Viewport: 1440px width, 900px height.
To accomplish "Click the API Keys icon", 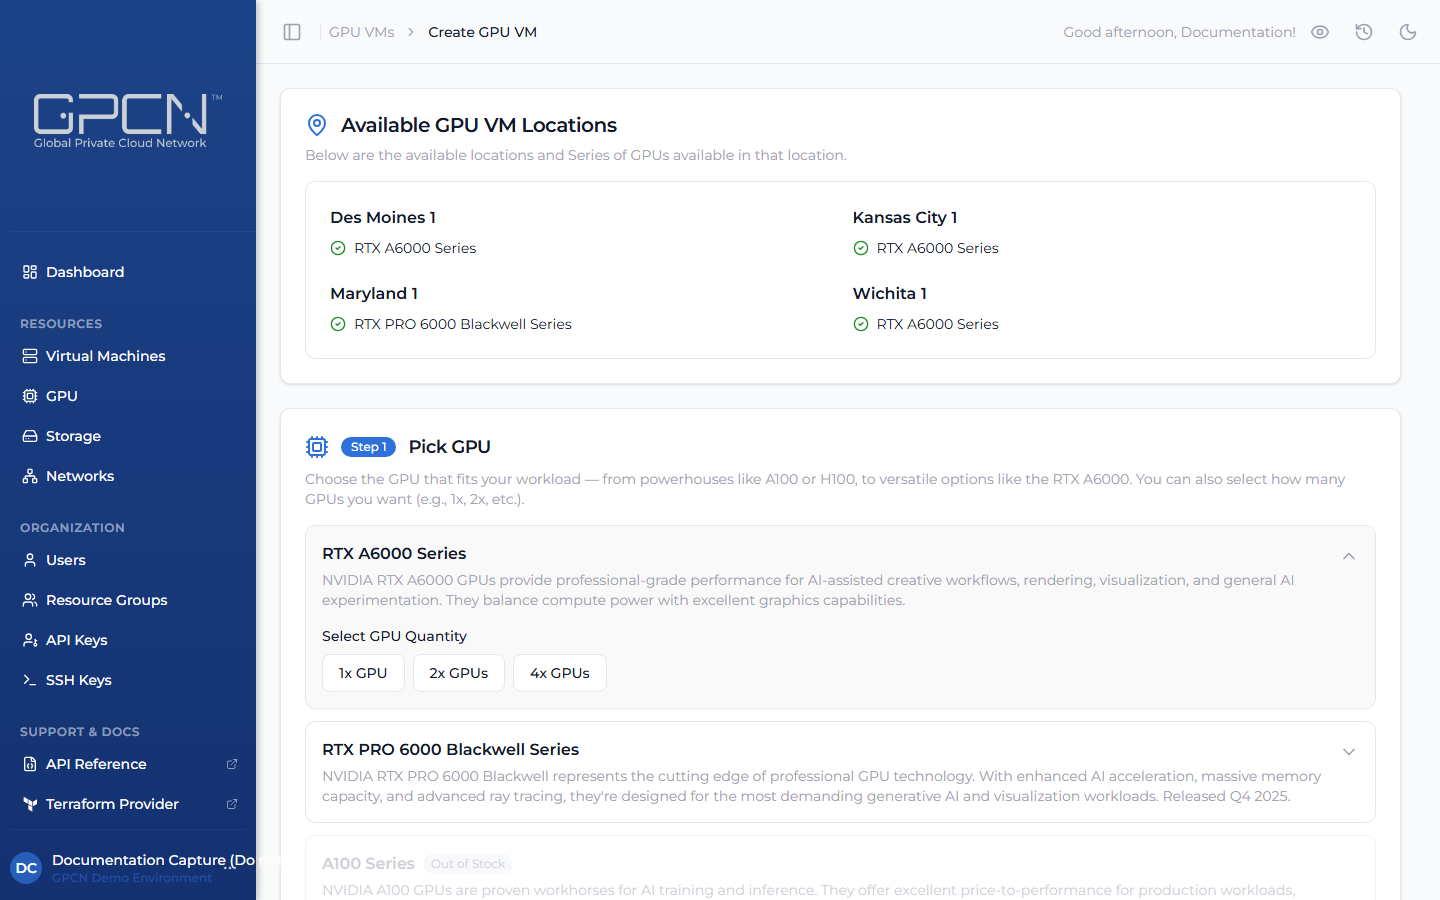I will [30, 640].
